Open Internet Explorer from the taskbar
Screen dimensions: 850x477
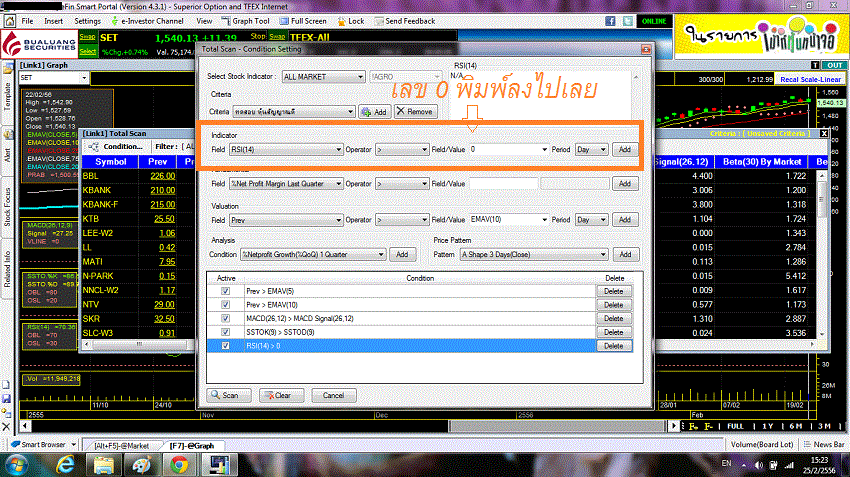tap(66, 465)
